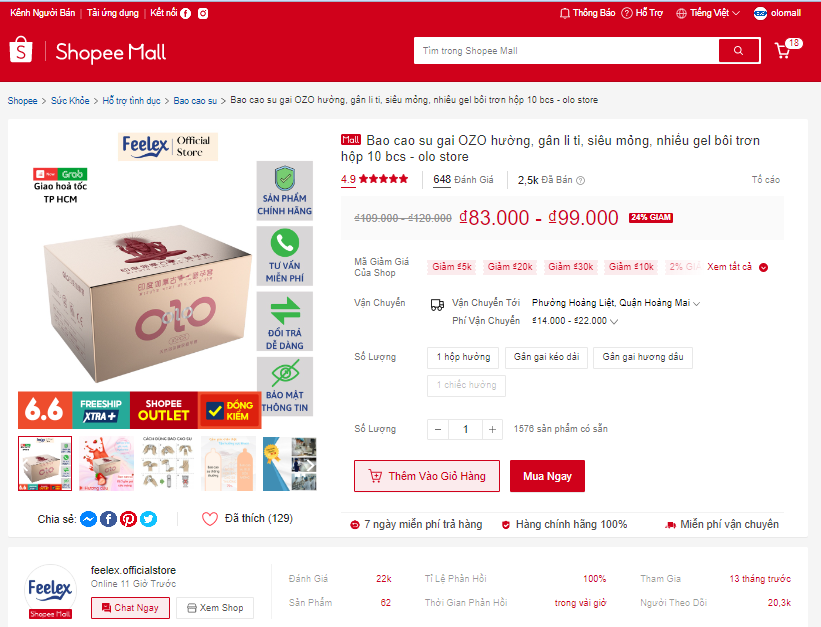
Task: Open the Thông Báo notifications menu
Action: 587,13
